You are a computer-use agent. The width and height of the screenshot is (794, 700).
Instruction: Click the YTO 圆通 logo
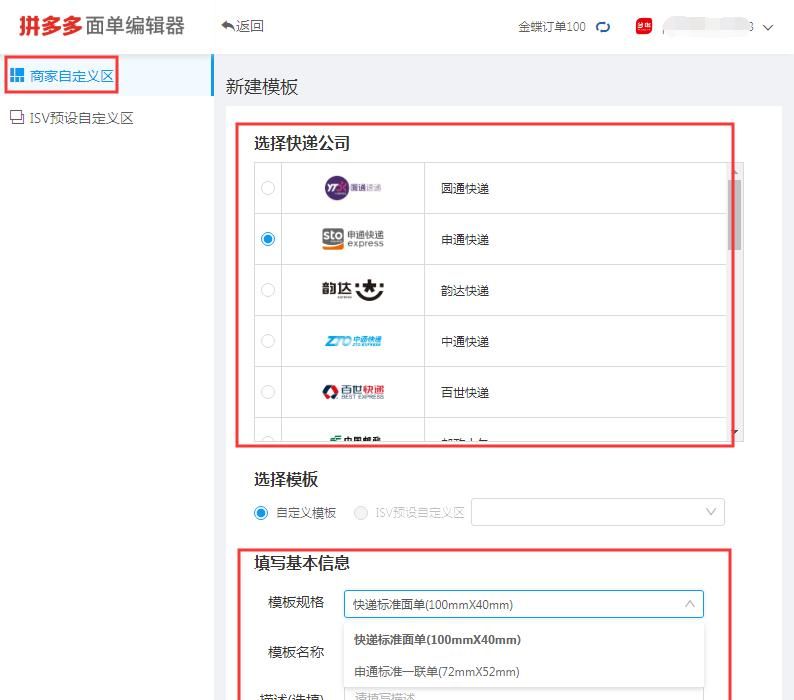353,188
